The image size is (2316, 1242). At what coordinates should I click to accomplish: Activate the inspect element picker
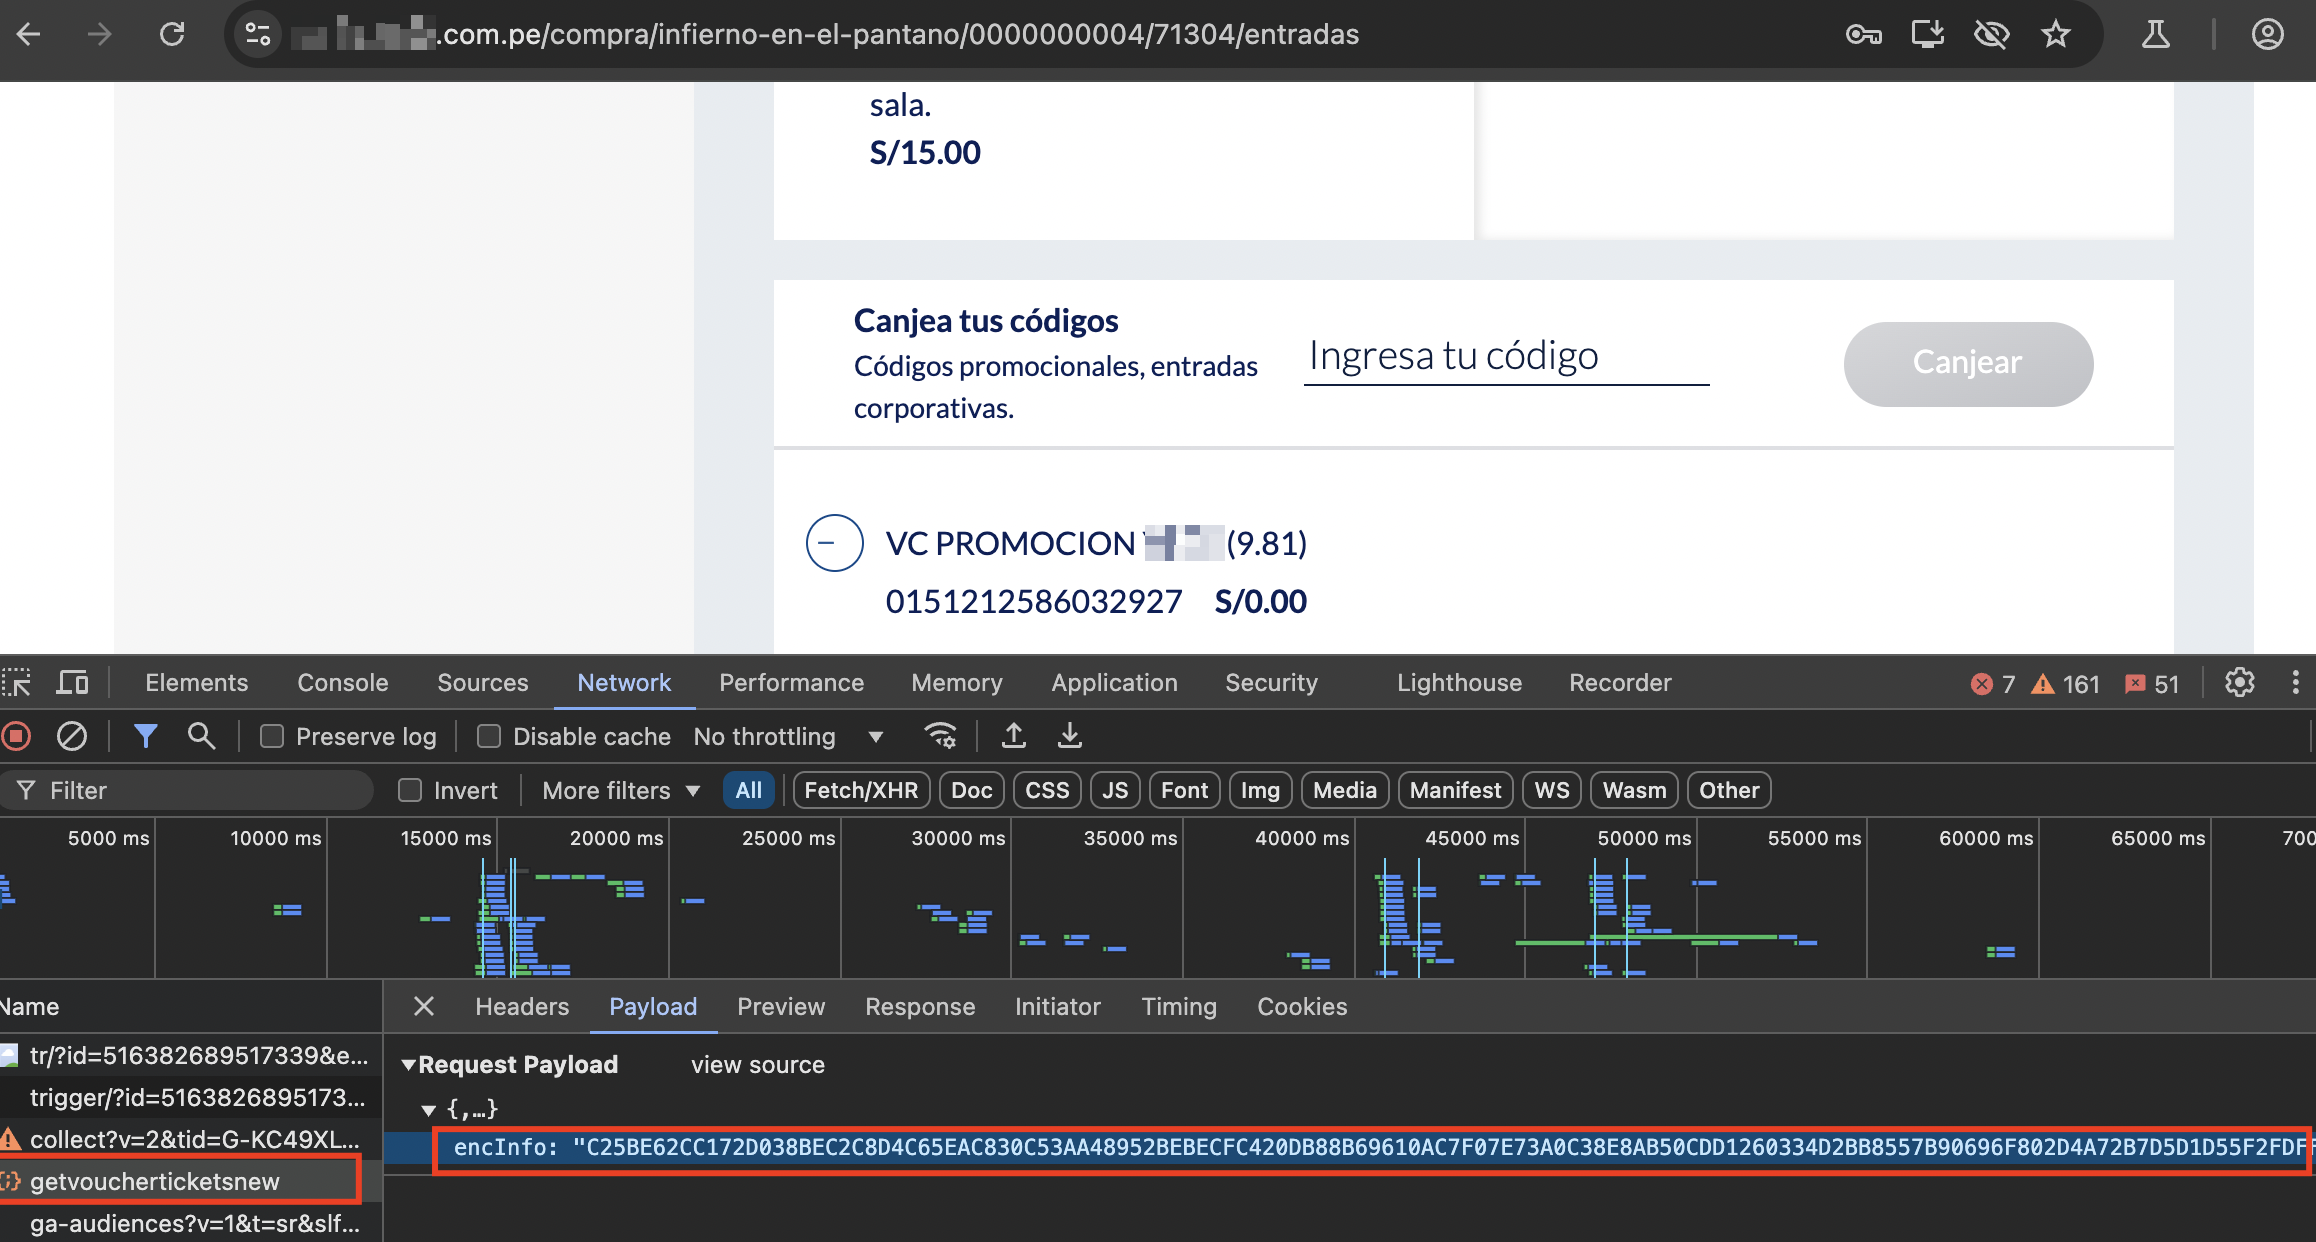[17, 683]
